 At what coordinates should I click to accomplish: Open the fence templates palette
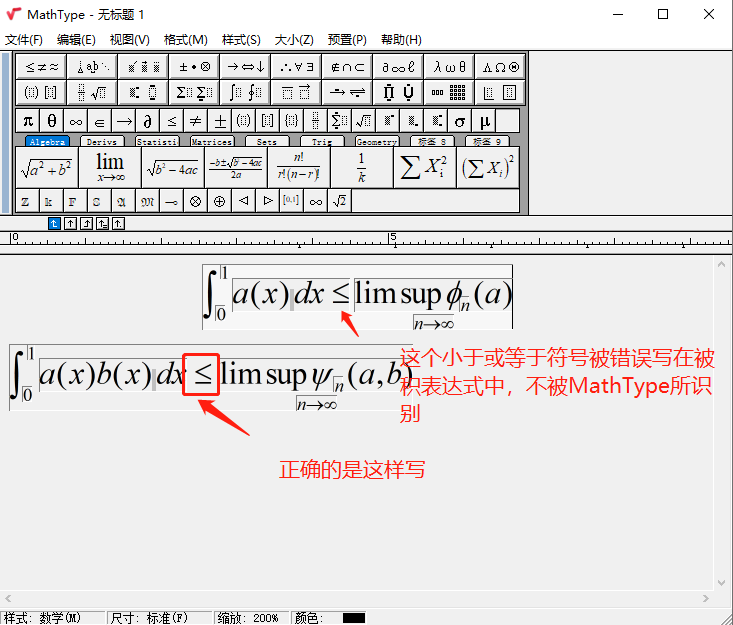point(41,92)
